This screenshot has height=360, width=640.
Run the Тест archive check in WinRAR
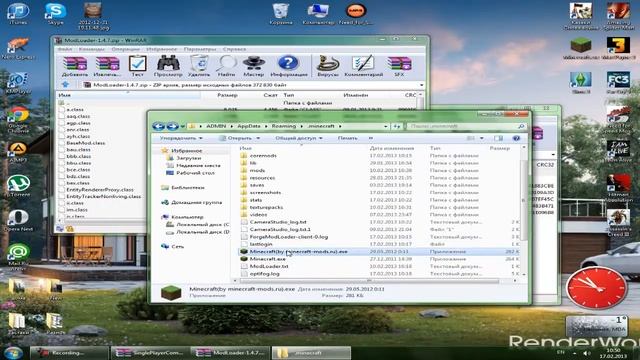(138, 67)
